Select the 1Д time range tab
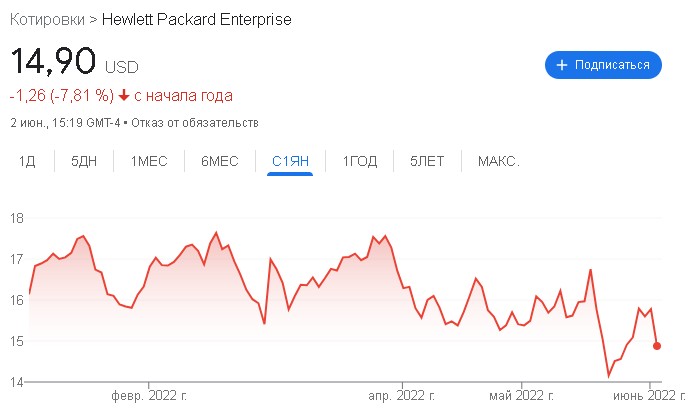 pos(27,161)
